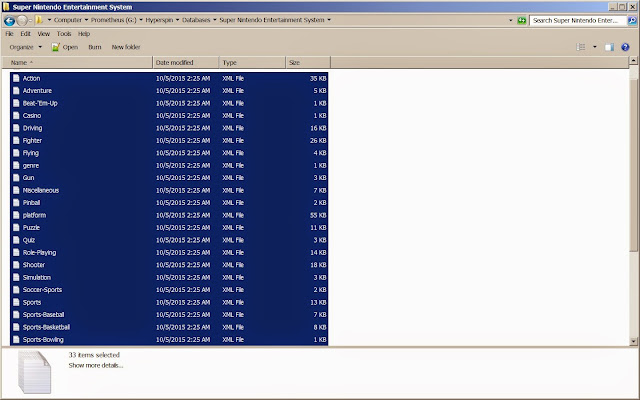Click the Forward navigation arrow
Viewport: 640px width, 400px height.
coord(22,20)
